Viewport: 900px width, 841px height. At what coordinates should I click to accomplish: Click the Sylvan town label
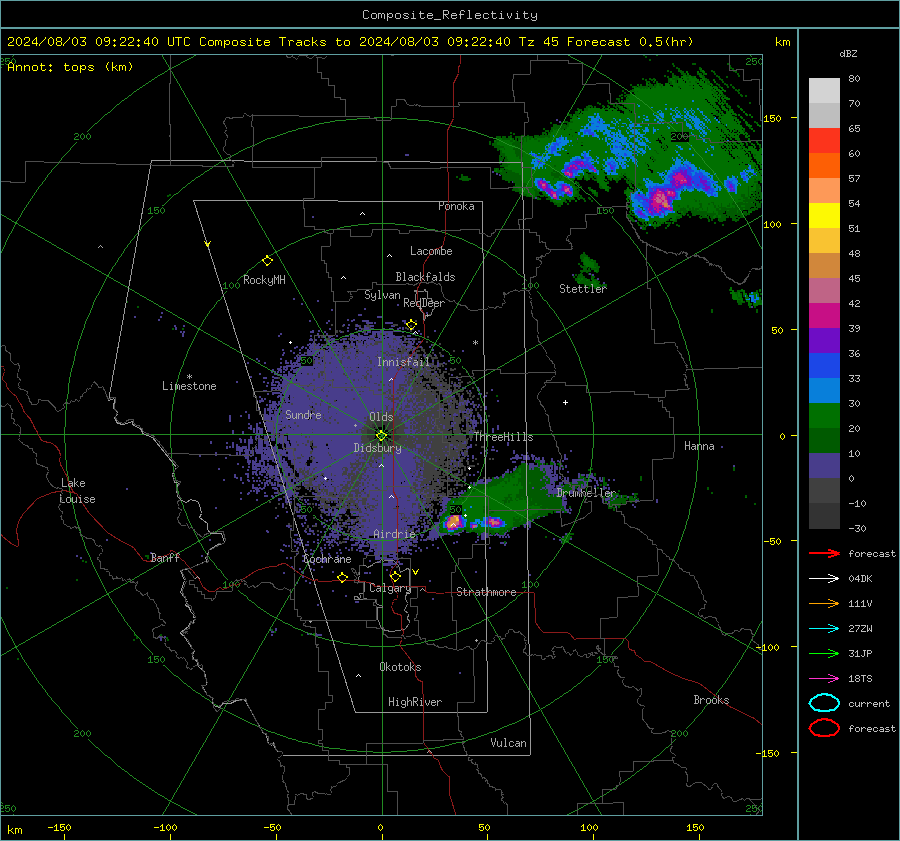coord(382,295)
